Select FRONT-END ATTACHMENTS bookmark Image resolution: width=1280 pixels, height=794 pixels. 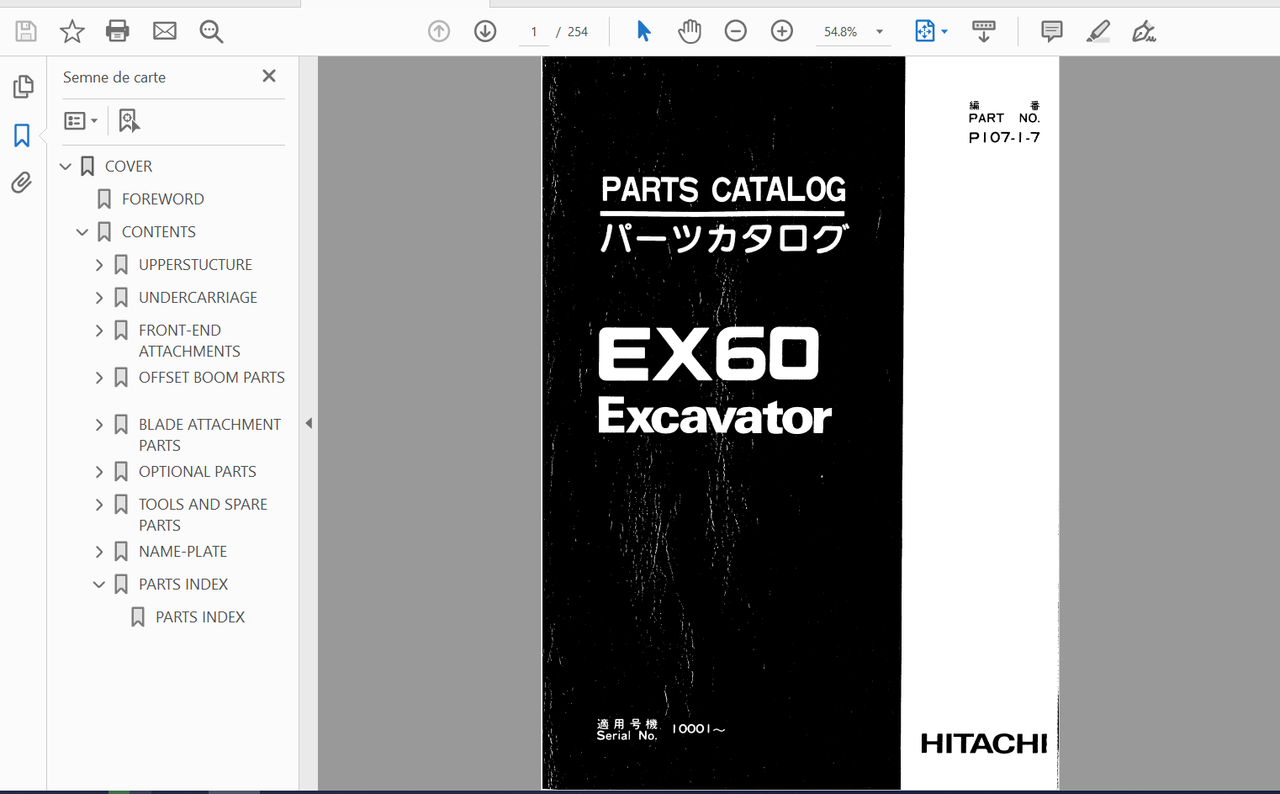click(190, 341)
